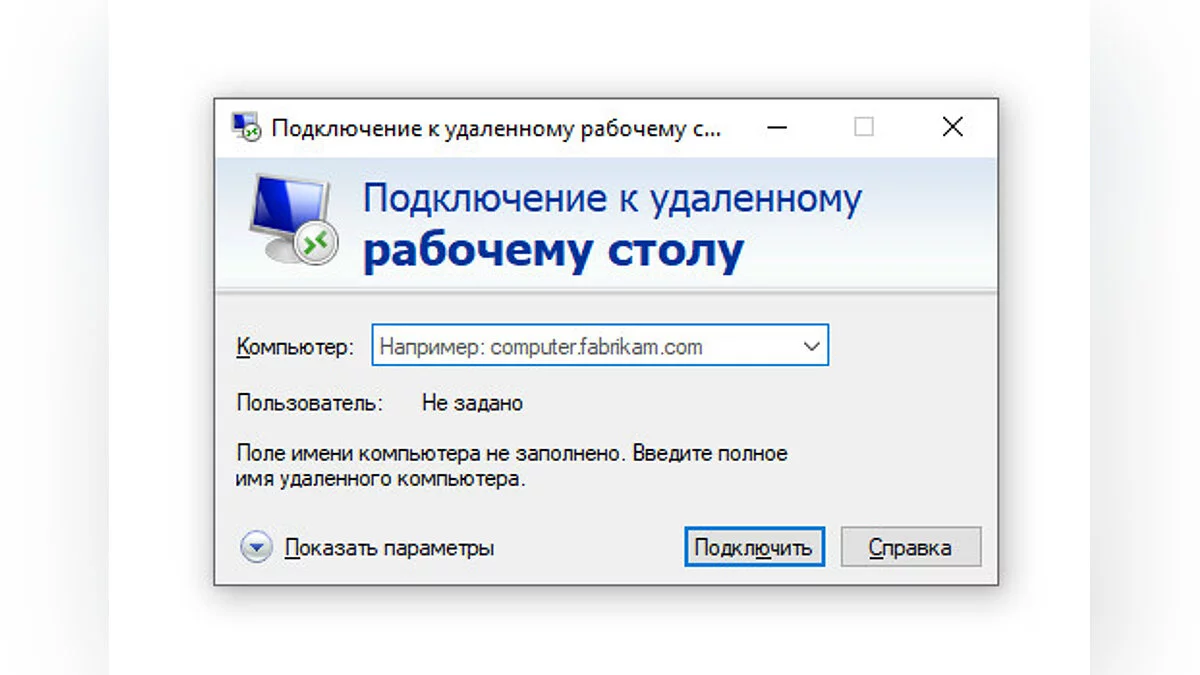Click the banner heading рабочему столу
The height and width of the screenshot is (675, 1200).
coord(553,251)
